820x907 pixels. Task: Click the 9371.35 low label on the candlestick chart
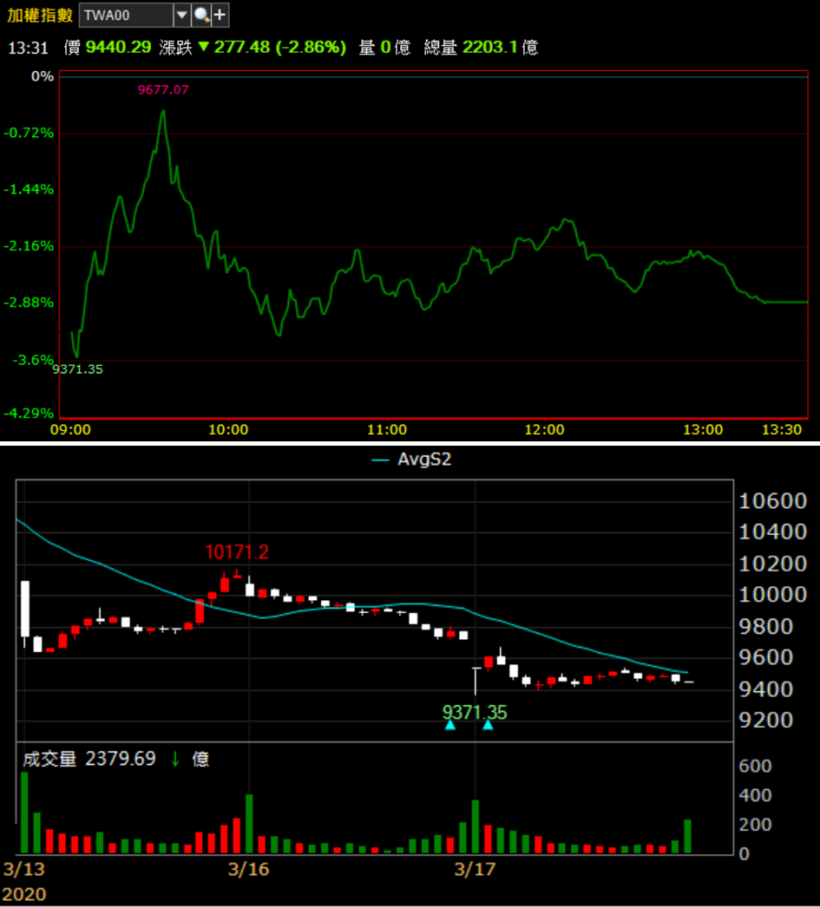coord(475,712)
